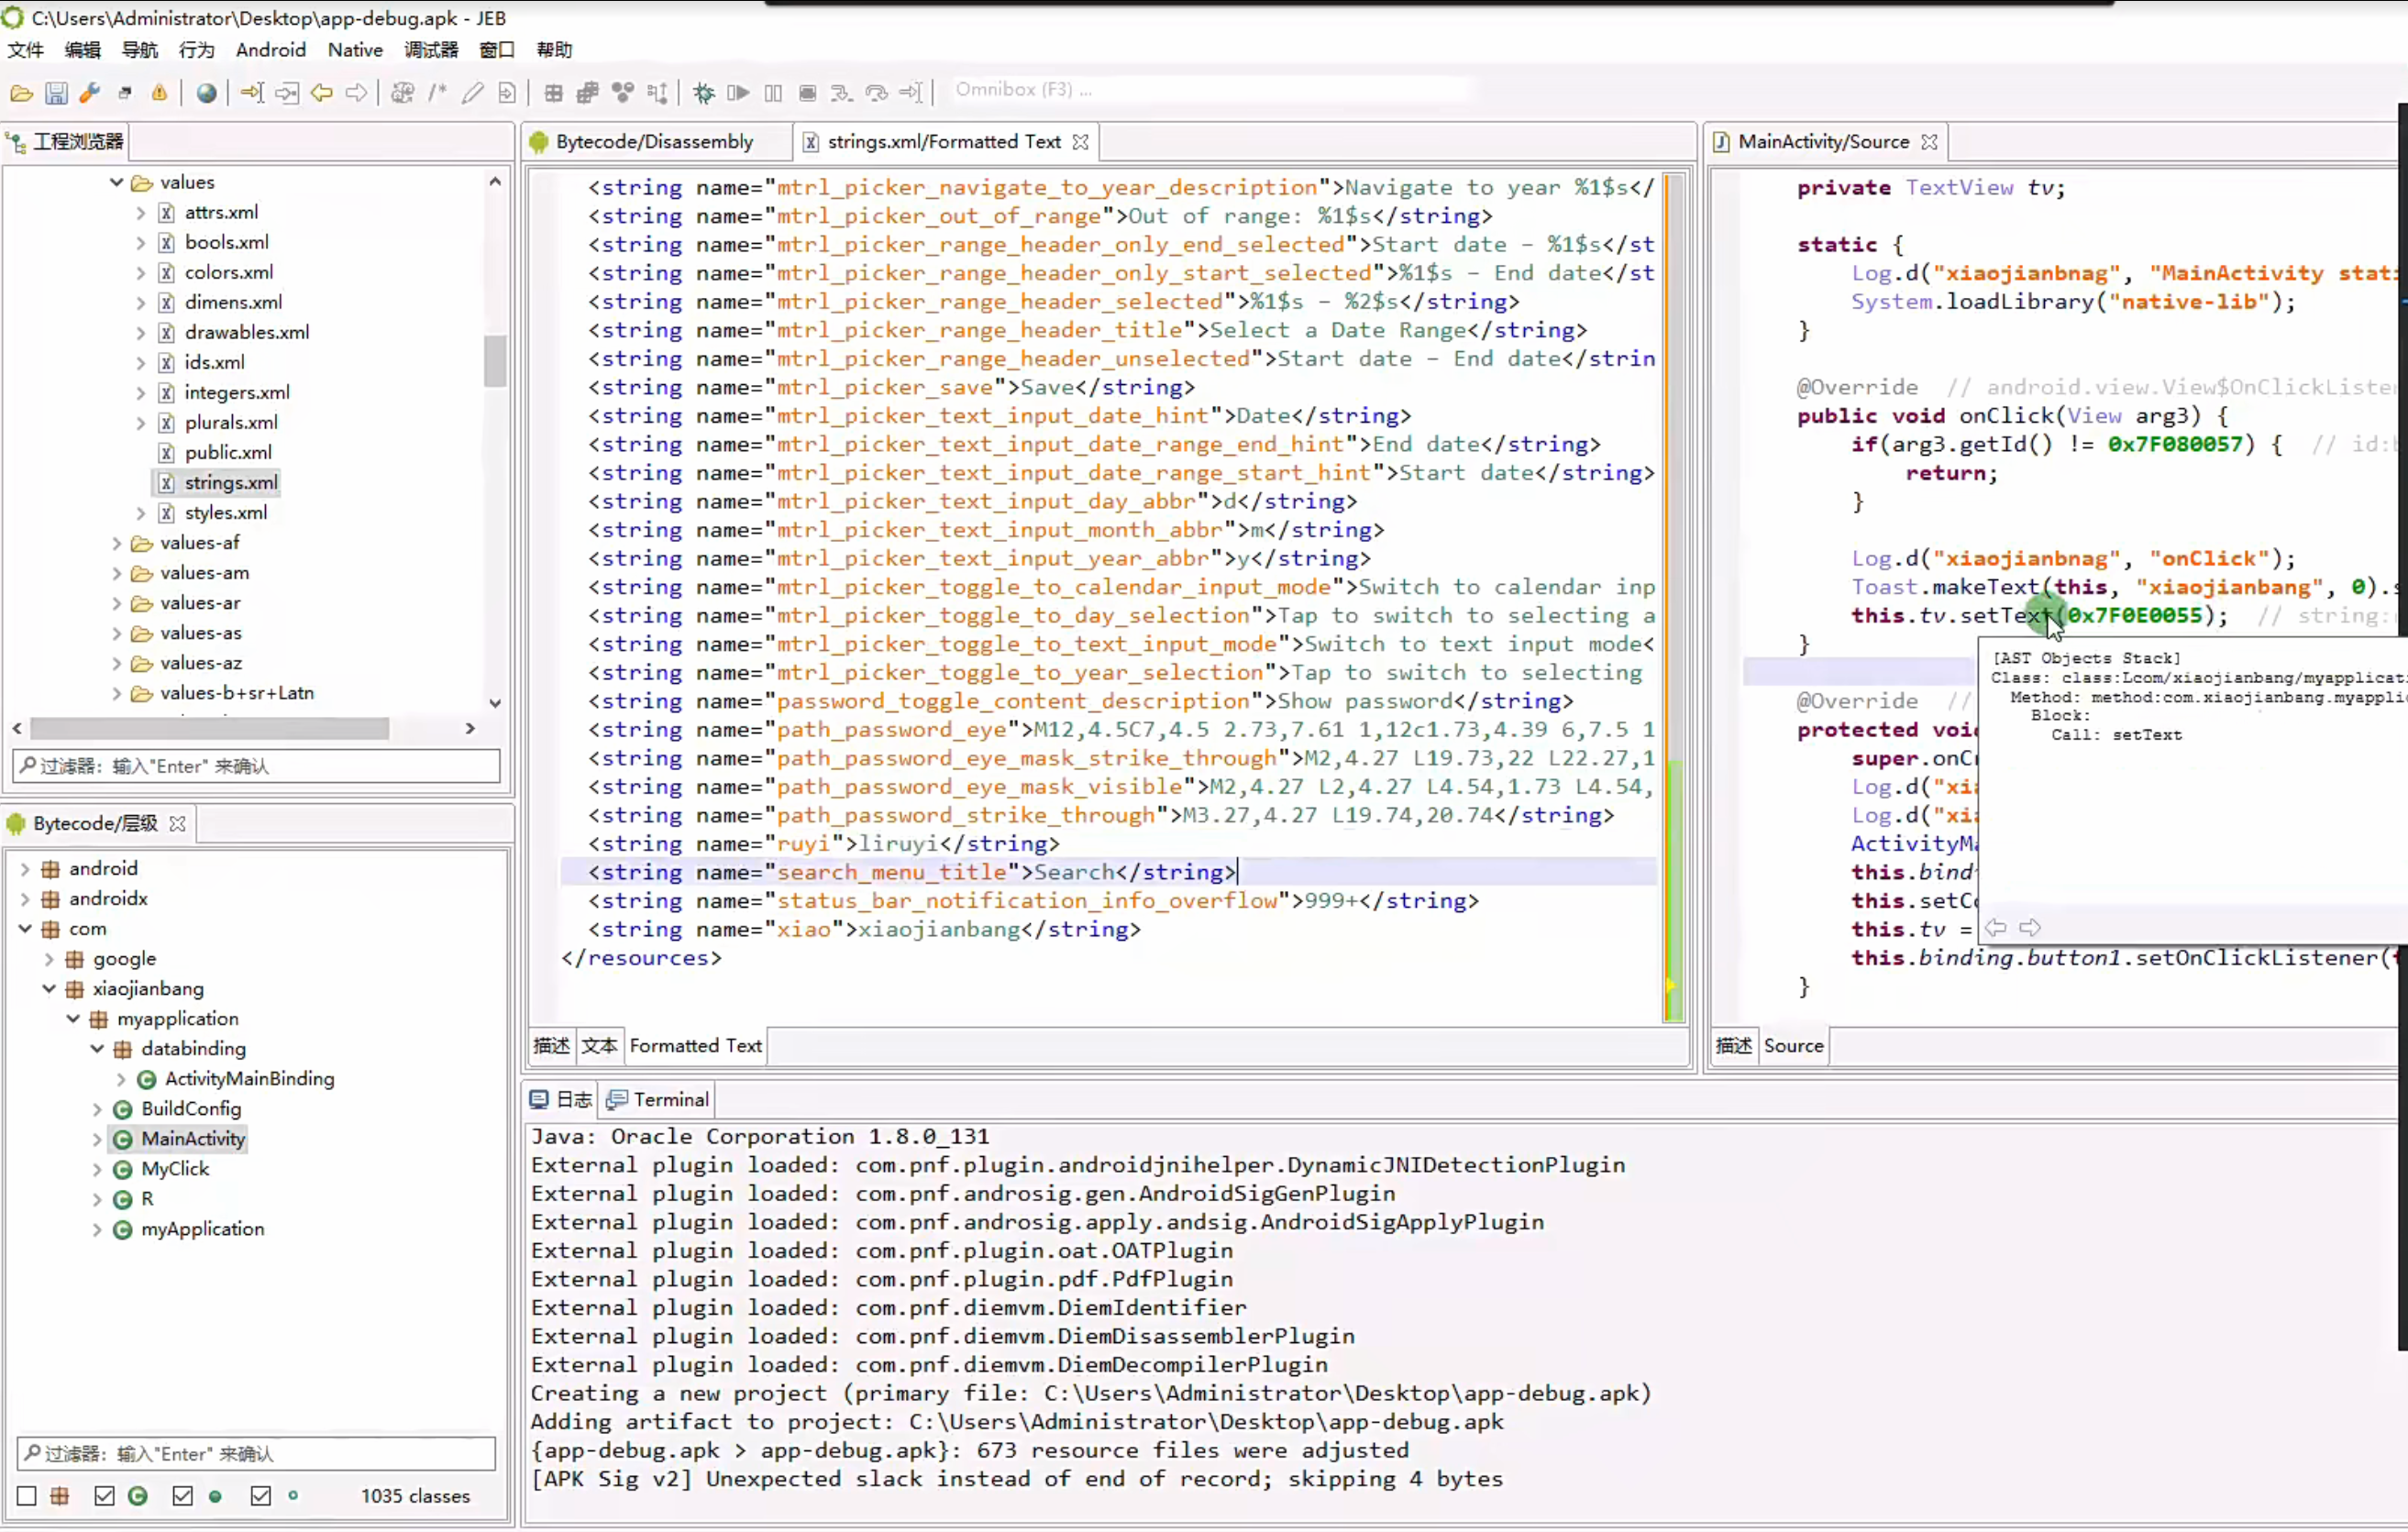The width and height of the screenshot is (2408, 1532).
Task: Switch to the Terminal tab
Action: click(x=669, y=1100)
